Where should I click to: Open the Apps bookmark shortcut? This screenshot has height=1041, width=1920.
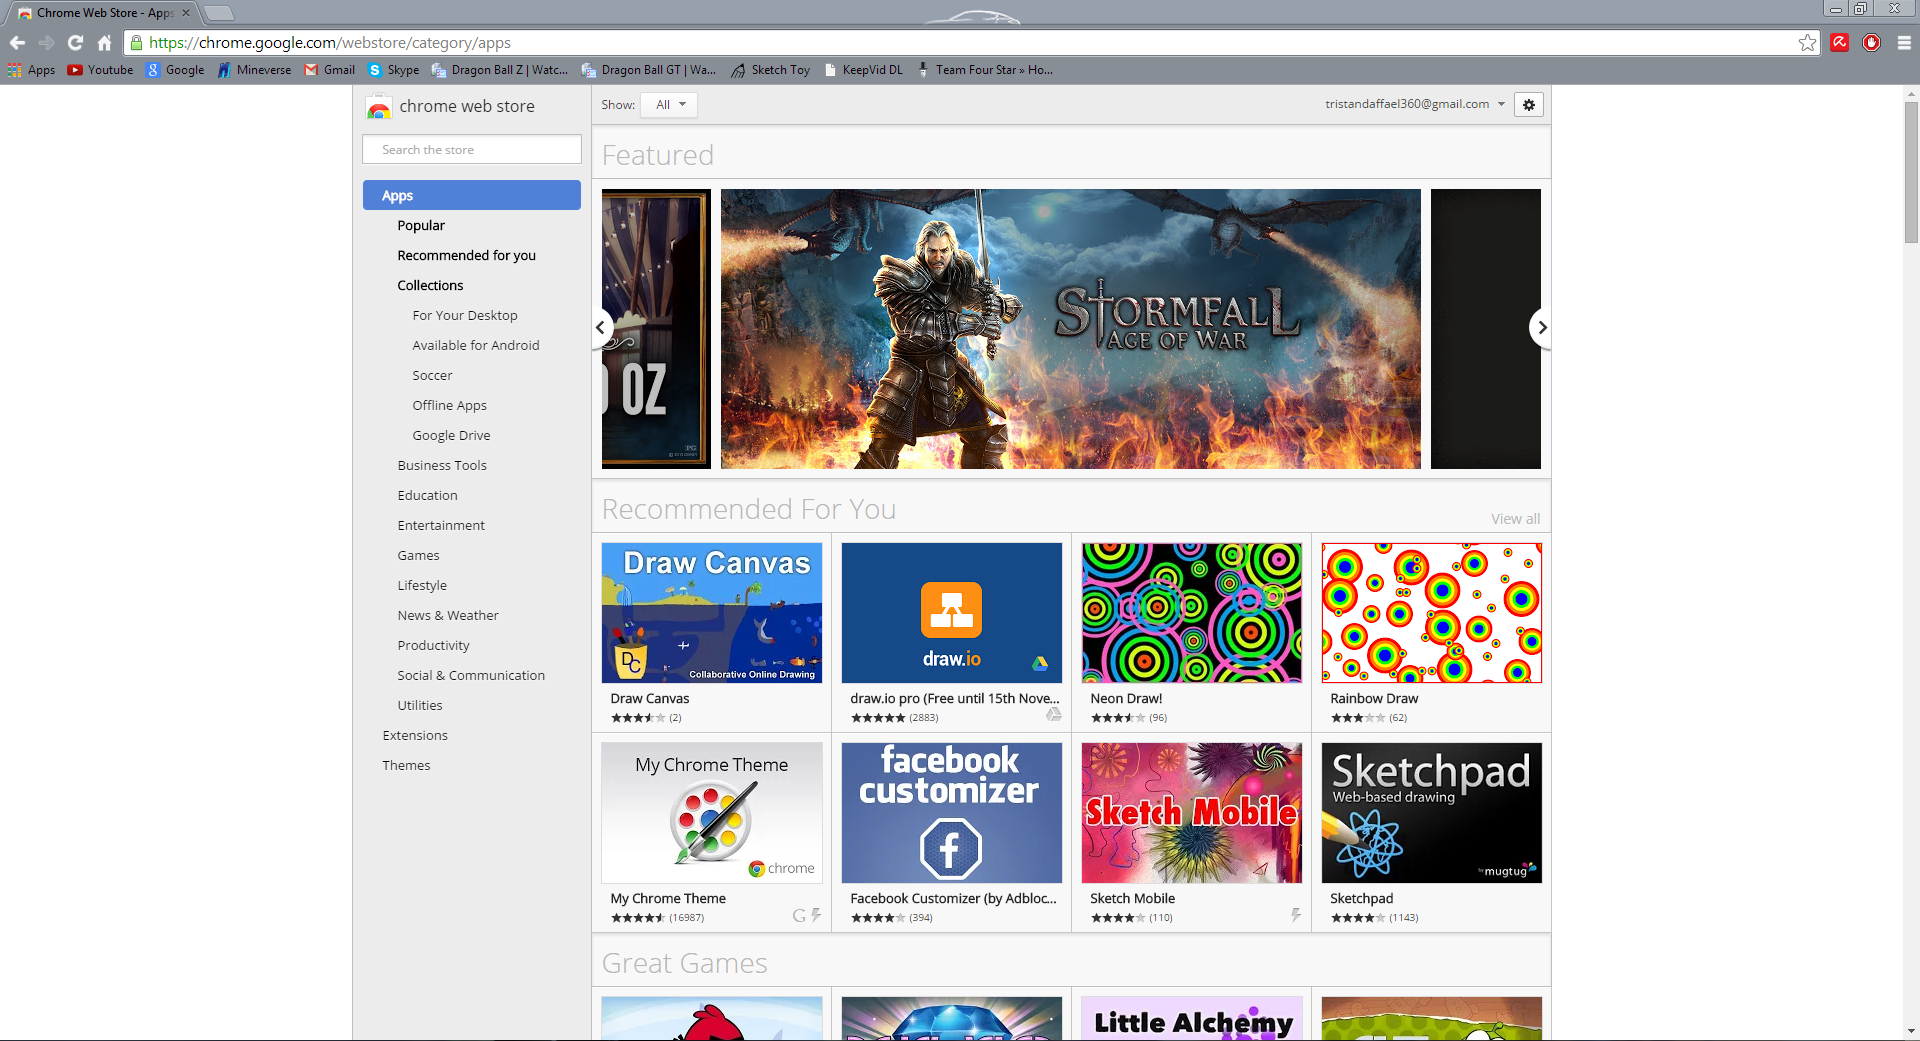tap(31, 70)
